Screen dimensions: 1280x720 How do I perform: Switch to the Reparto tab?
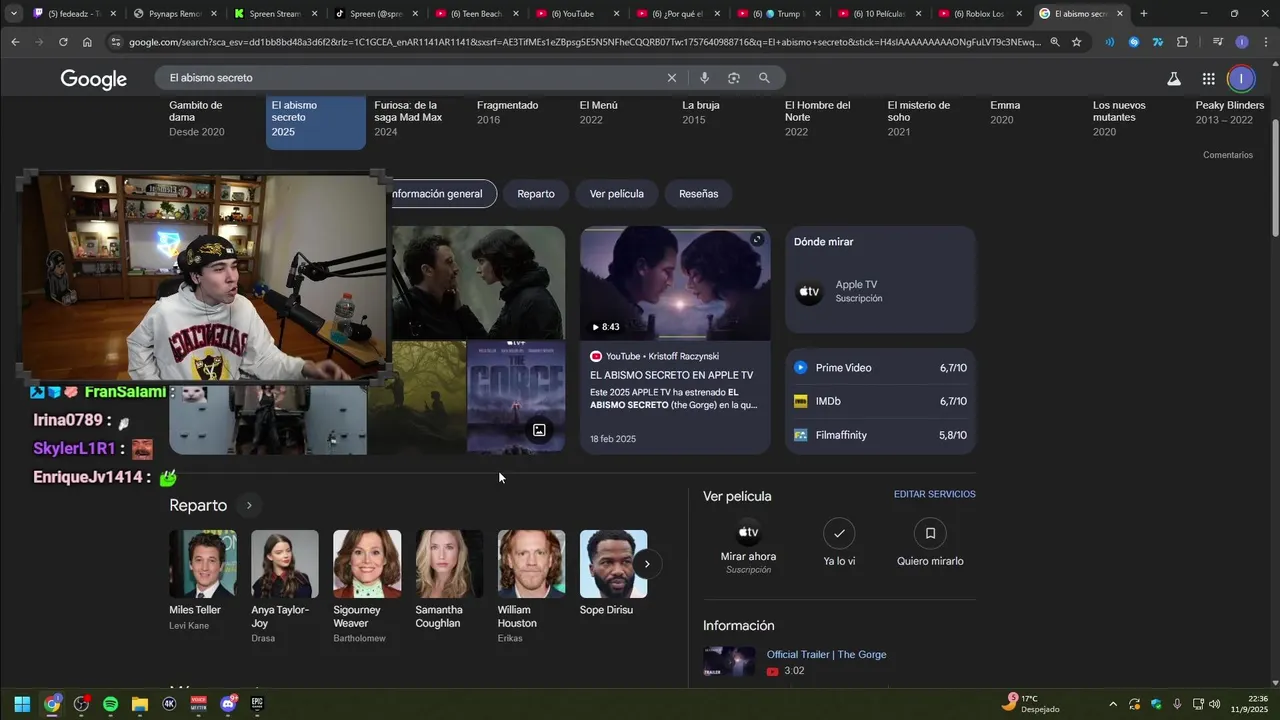[536, 194]
